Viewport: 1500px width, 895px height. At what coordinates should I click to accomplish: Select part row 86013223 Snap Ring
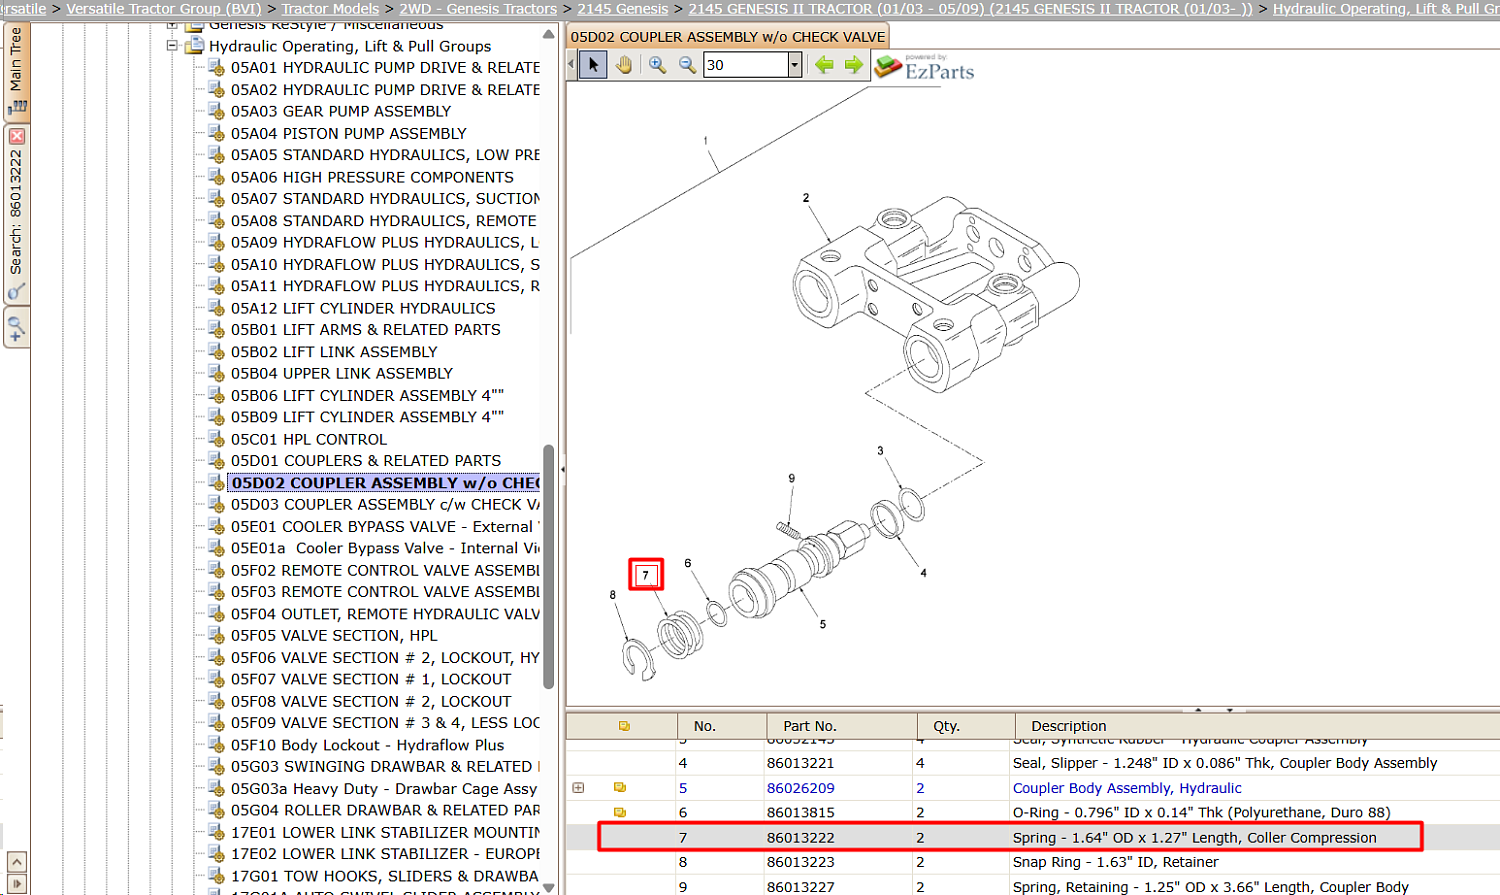pos(1033,862)
